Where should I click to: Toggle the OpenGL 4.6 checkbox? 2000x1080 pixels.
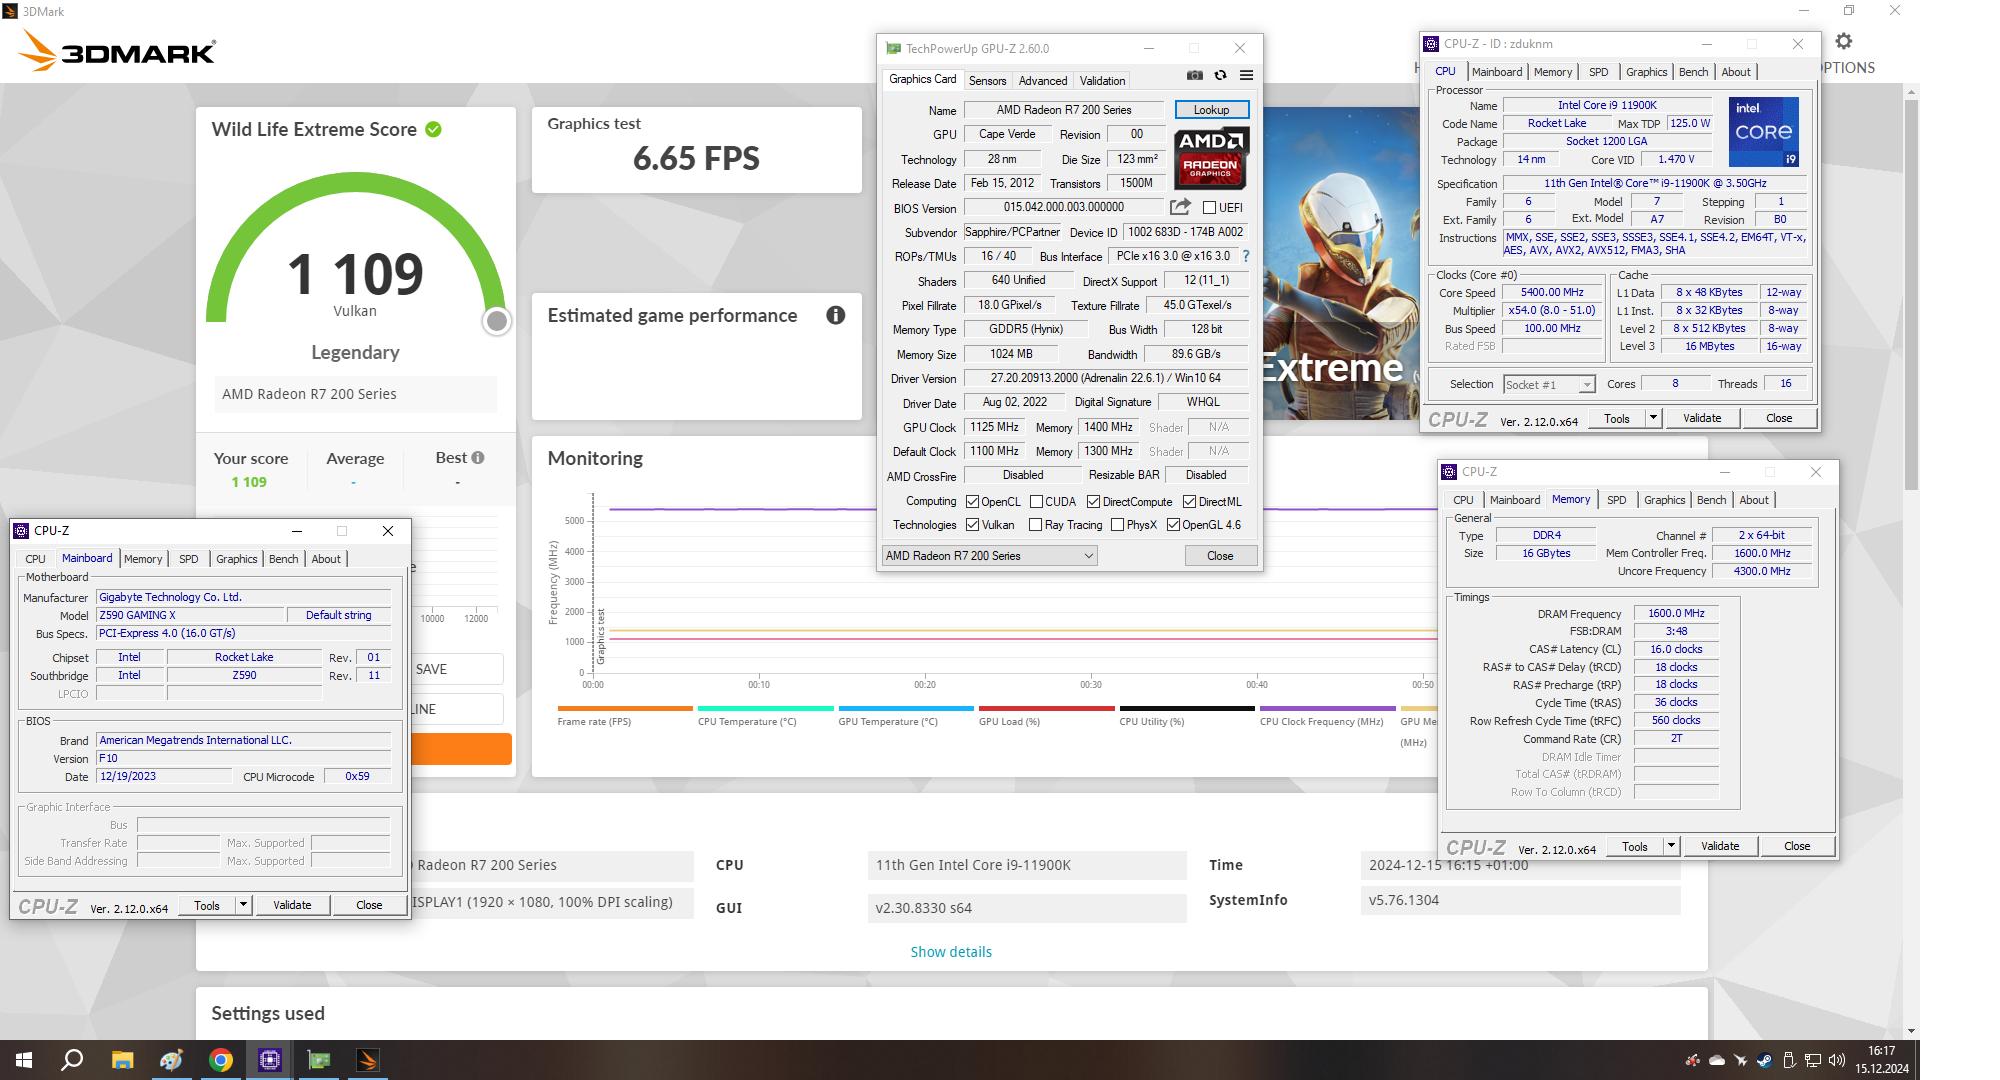coord(1174,525)
